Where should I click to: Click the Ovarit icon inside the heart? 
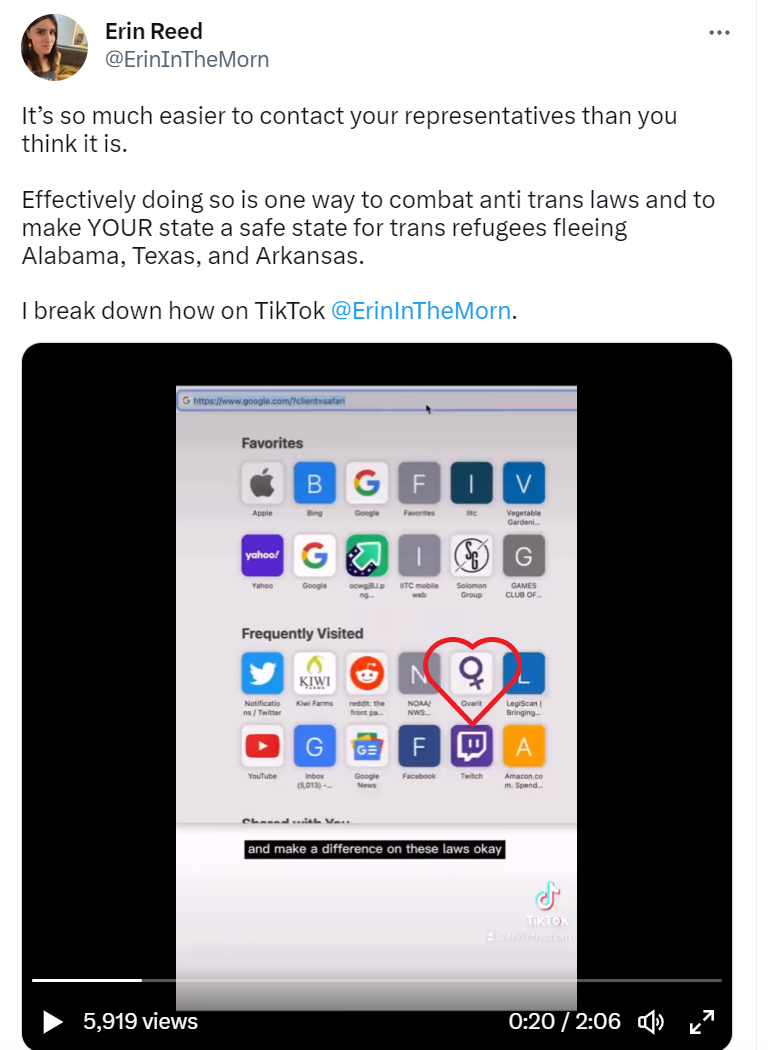pyautogui.click(x=471, y=673)
